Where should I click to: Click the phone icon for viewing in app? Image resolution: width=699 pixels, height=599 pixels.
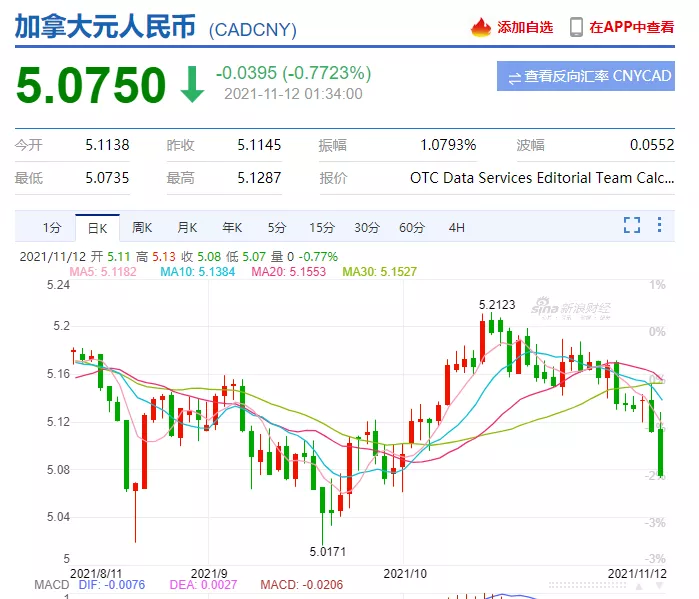[x=576, y=28]
